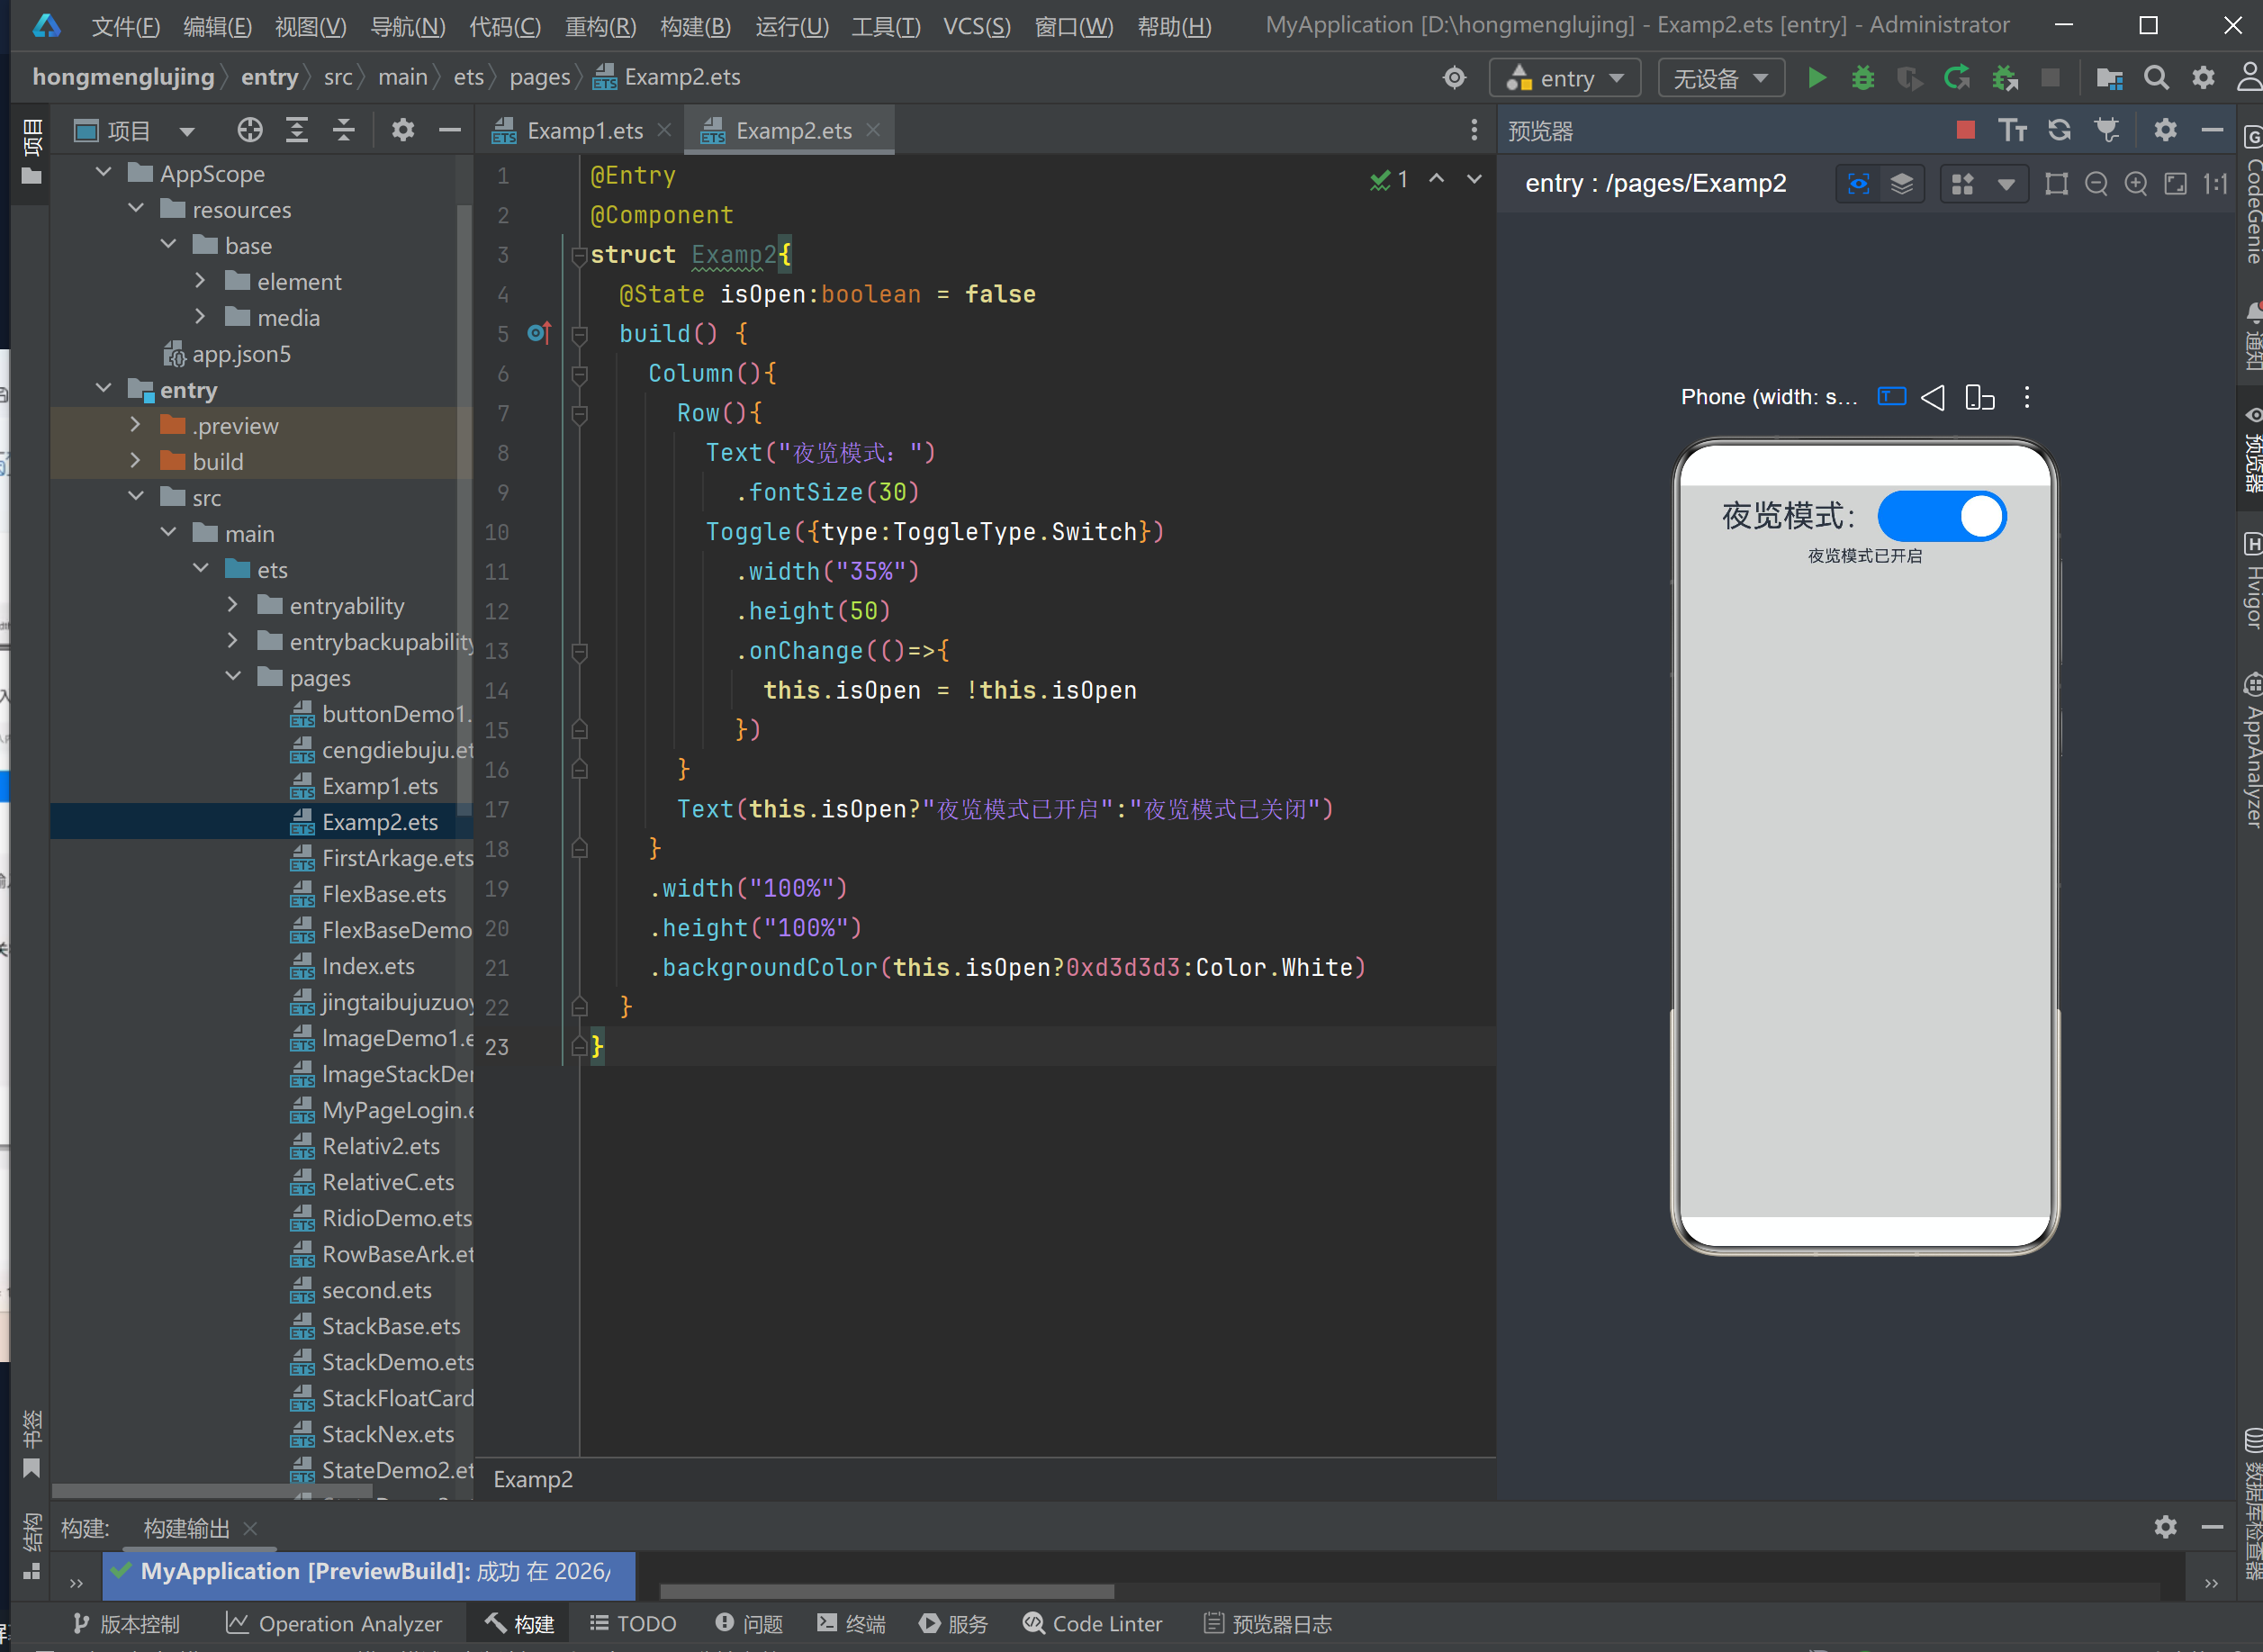The image size is (2263, 1652).
Task: Click the project tree horizontal scrollbar
Action: (x=213, y=1491)
